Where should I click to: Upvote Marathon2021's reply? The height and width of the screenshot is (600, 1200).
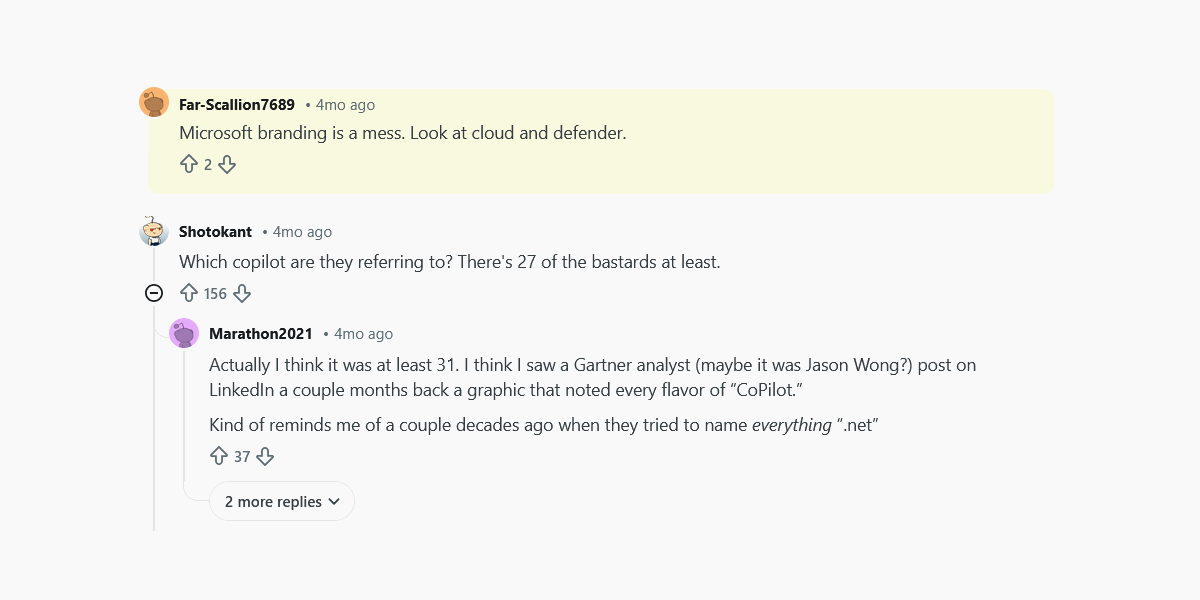pyautogui.click(x=220, y=455)
